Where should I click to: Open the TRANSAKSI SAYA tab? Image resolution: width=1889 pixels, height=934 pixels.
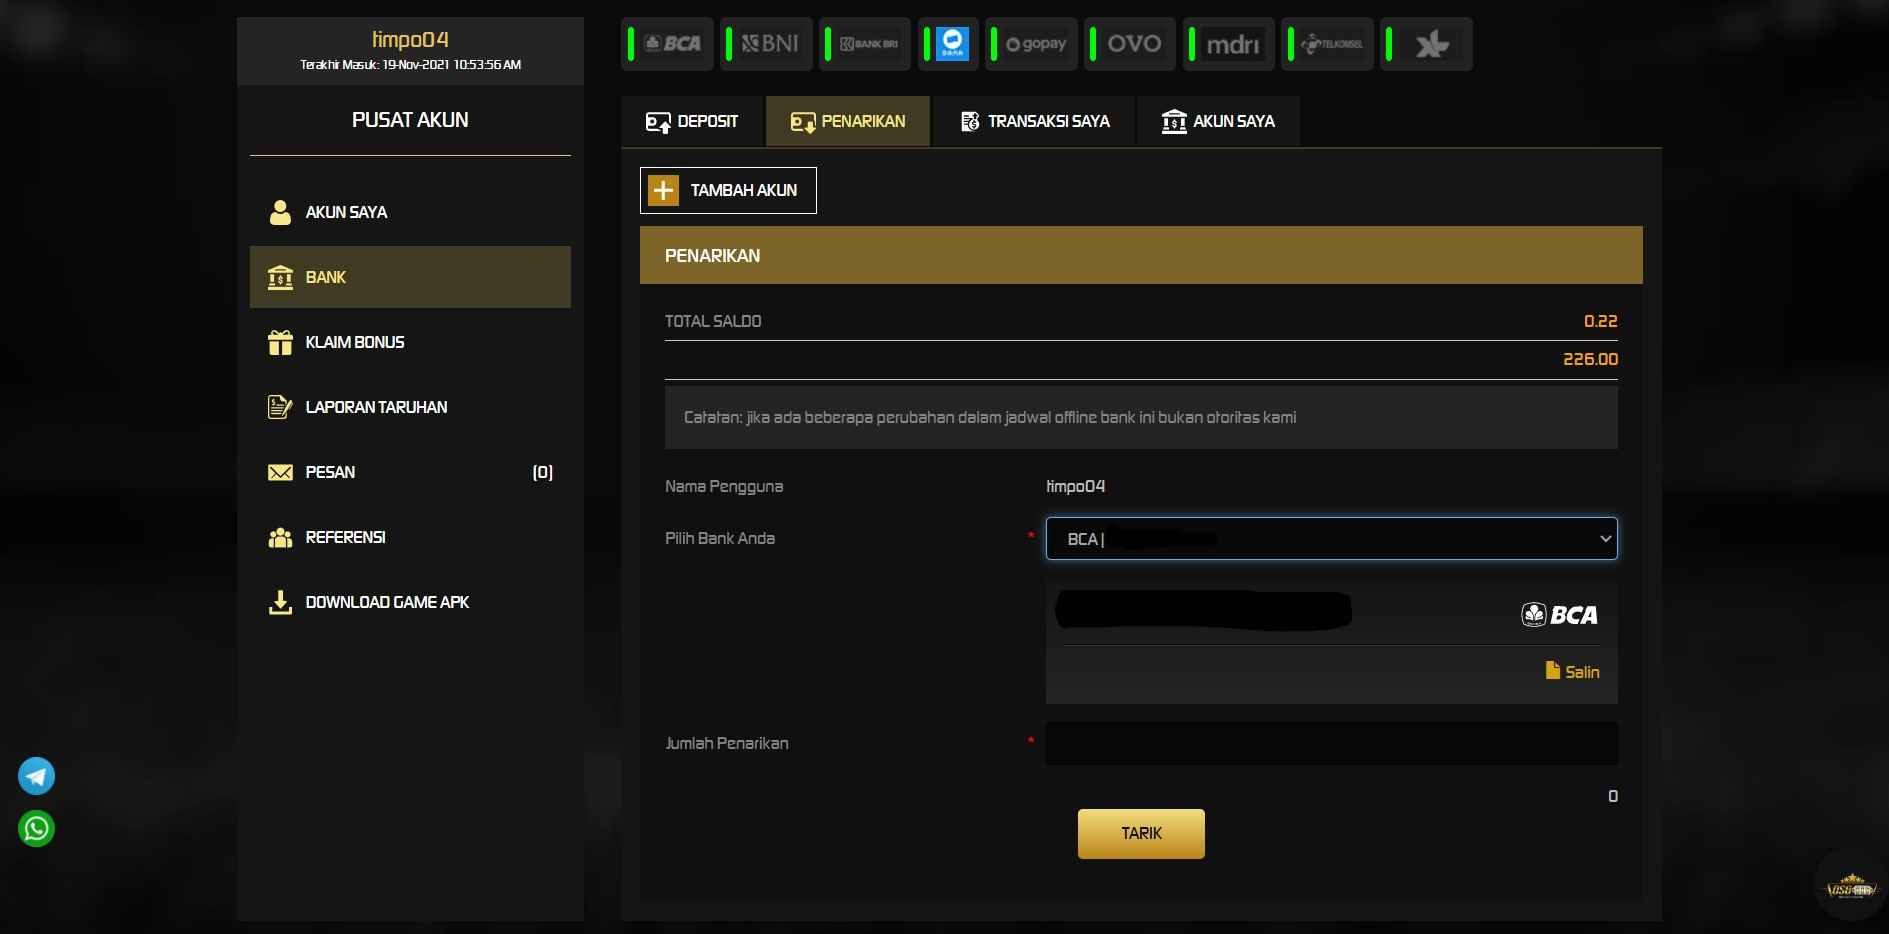pos(1034,121)
